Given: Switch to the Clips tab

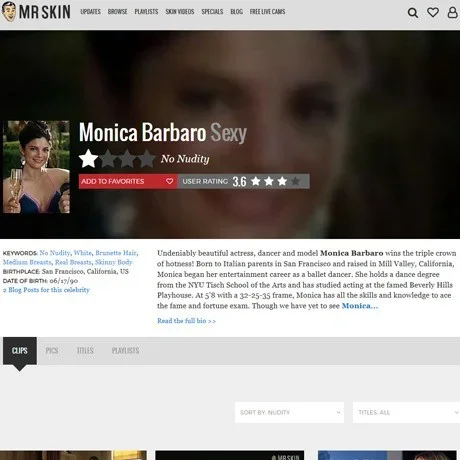Looking at the screenshot, I should click(x=20, y=351).
